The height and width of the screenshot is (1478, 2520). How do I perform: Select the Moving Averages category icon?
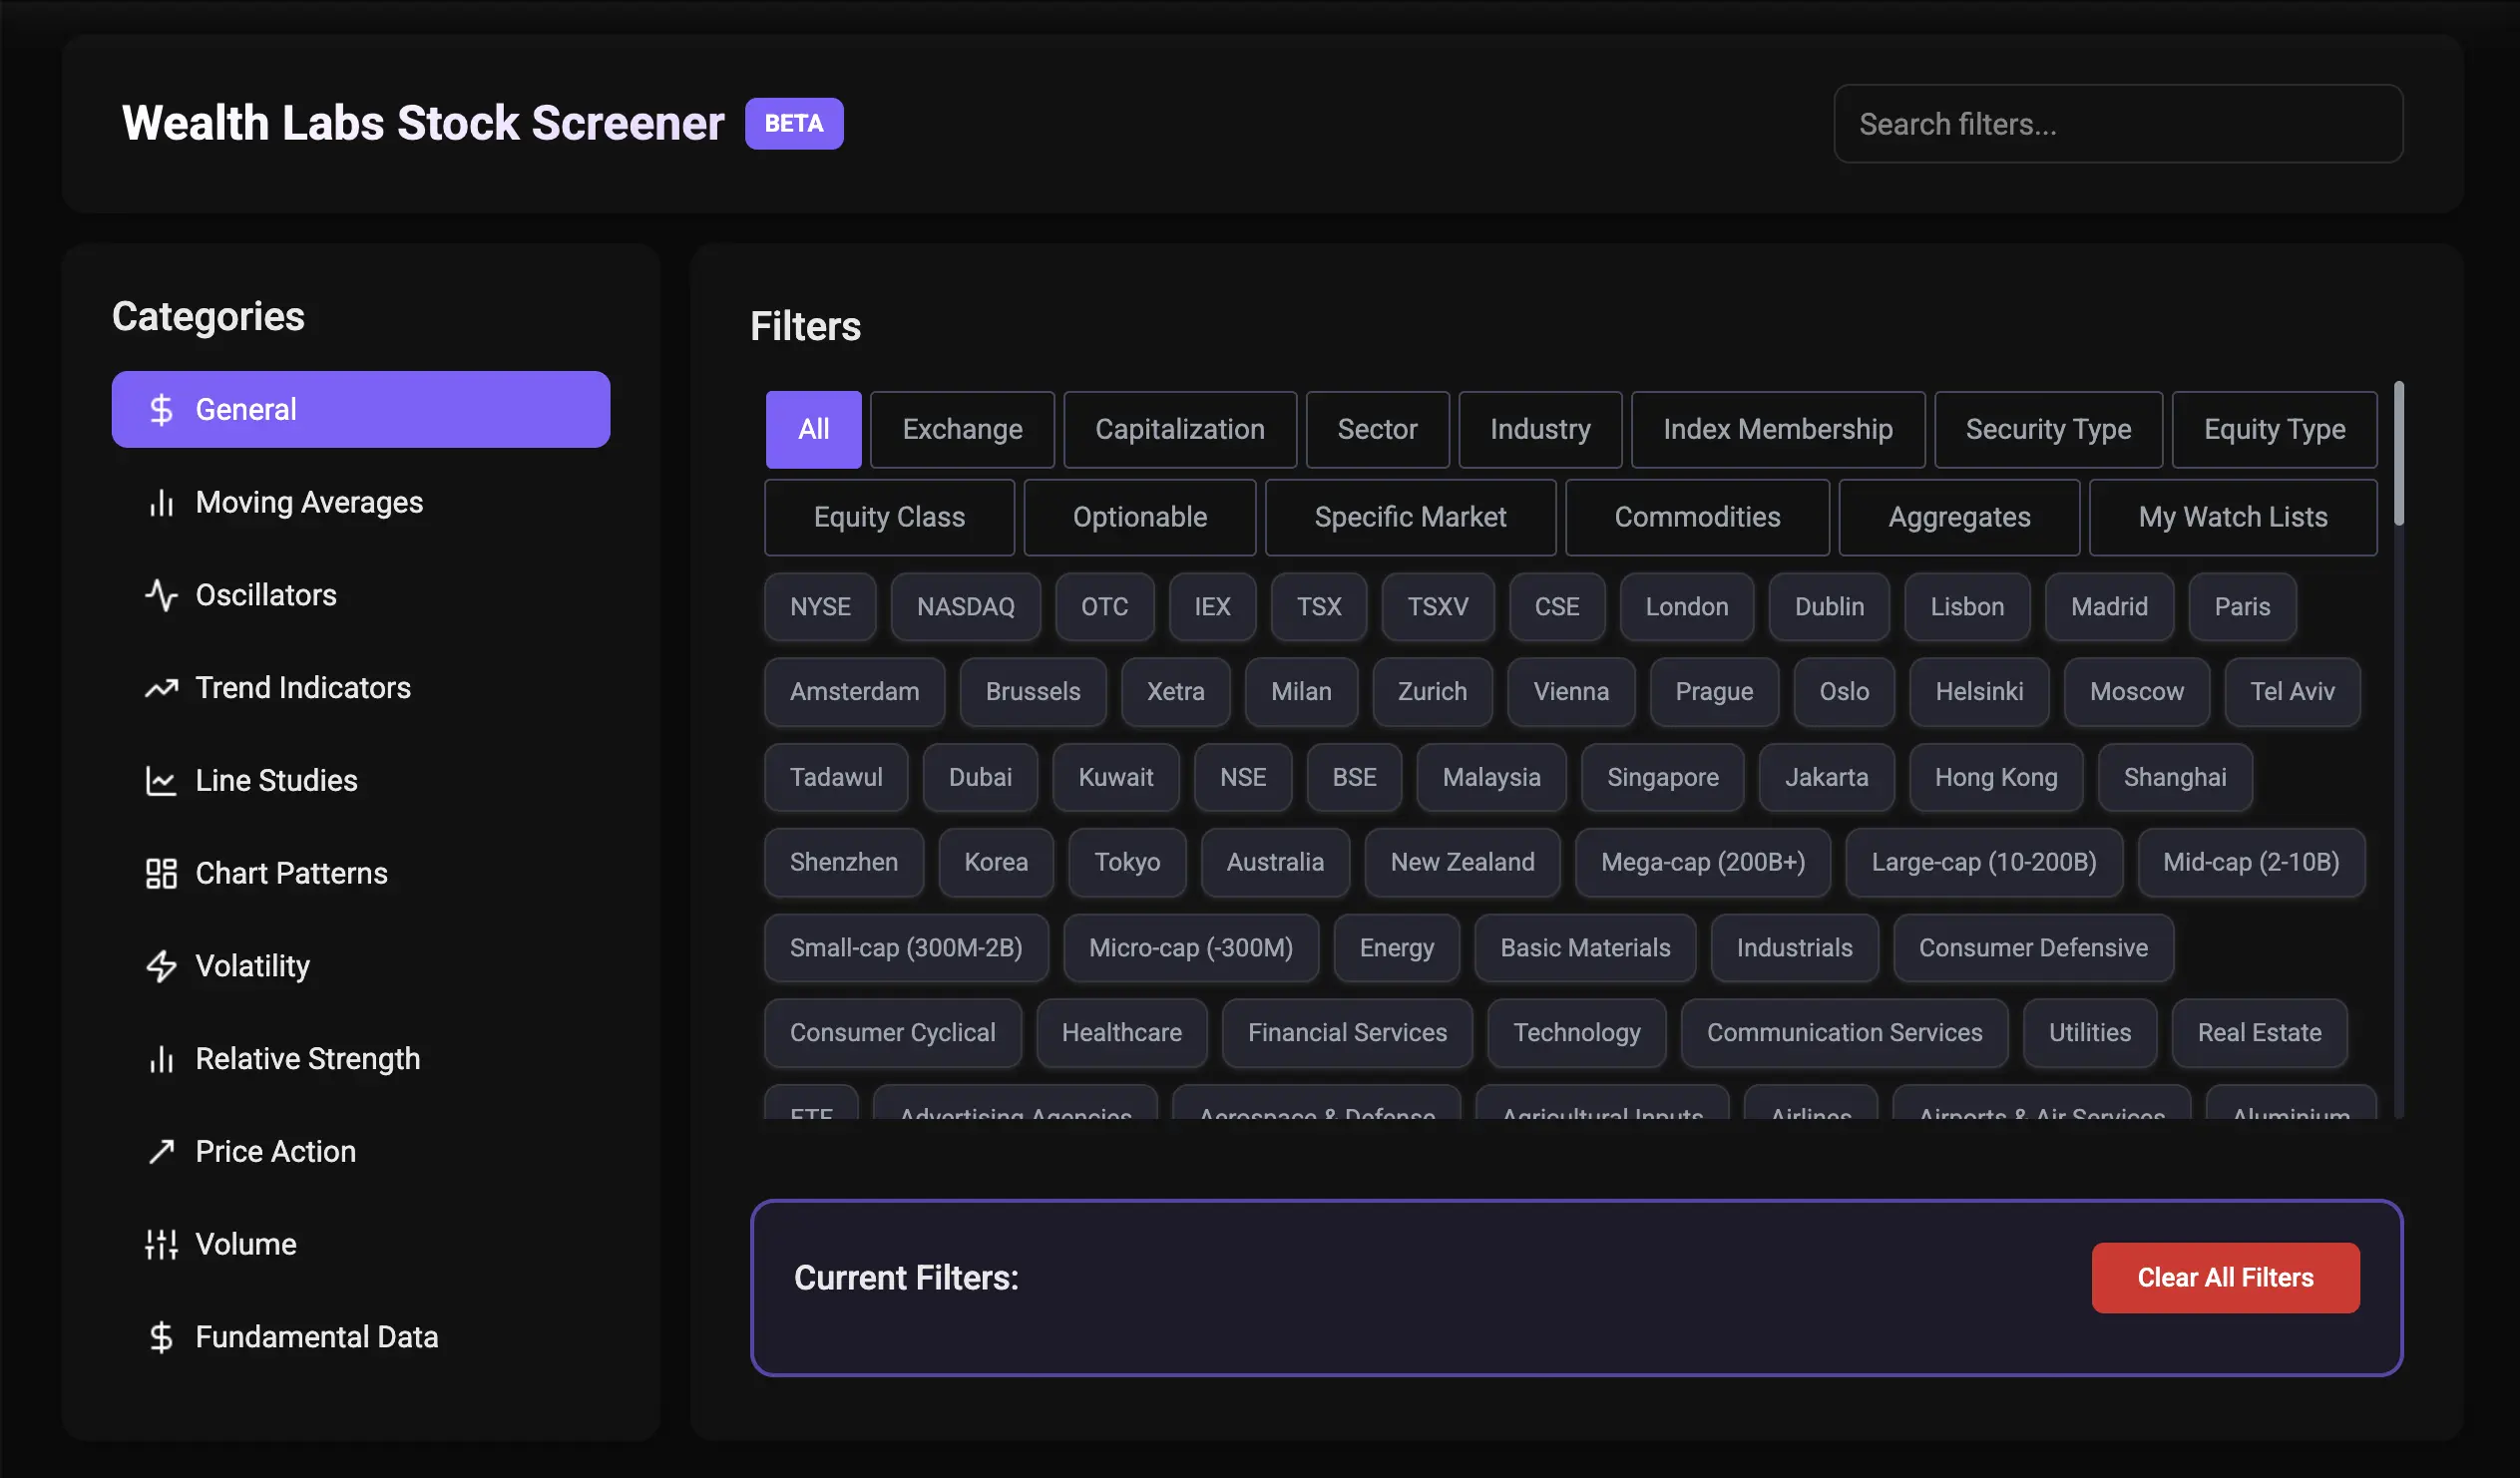point(162,503)
